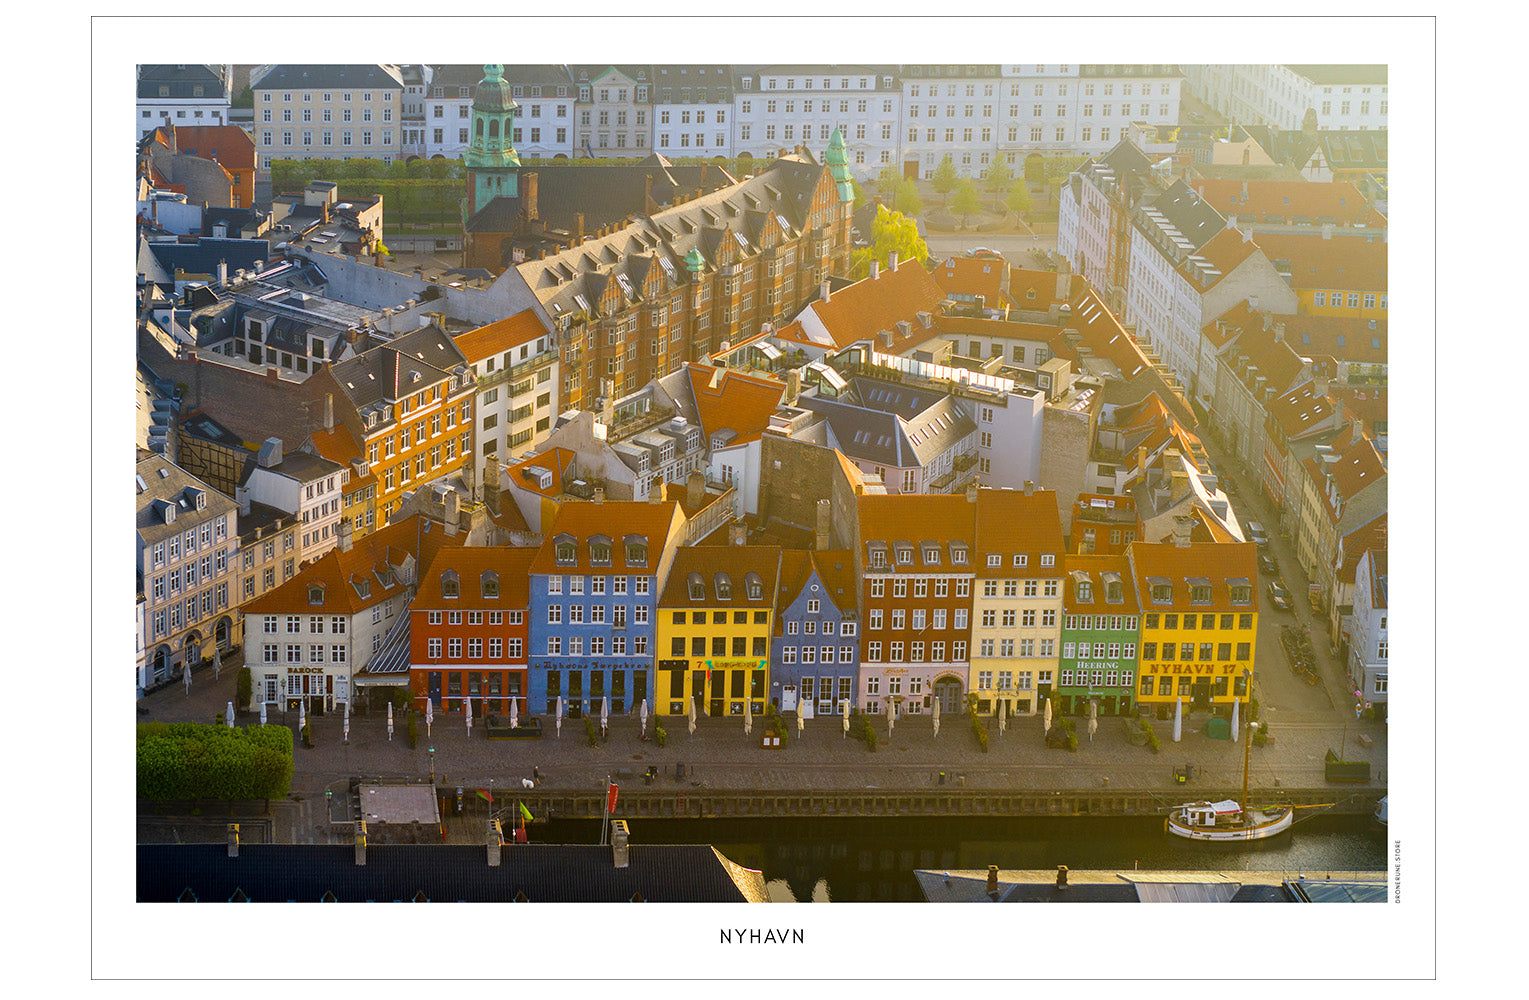Screen dimensions: 1529x1000
Task: Click the small green onion dome turret
Action: (693, 260)
